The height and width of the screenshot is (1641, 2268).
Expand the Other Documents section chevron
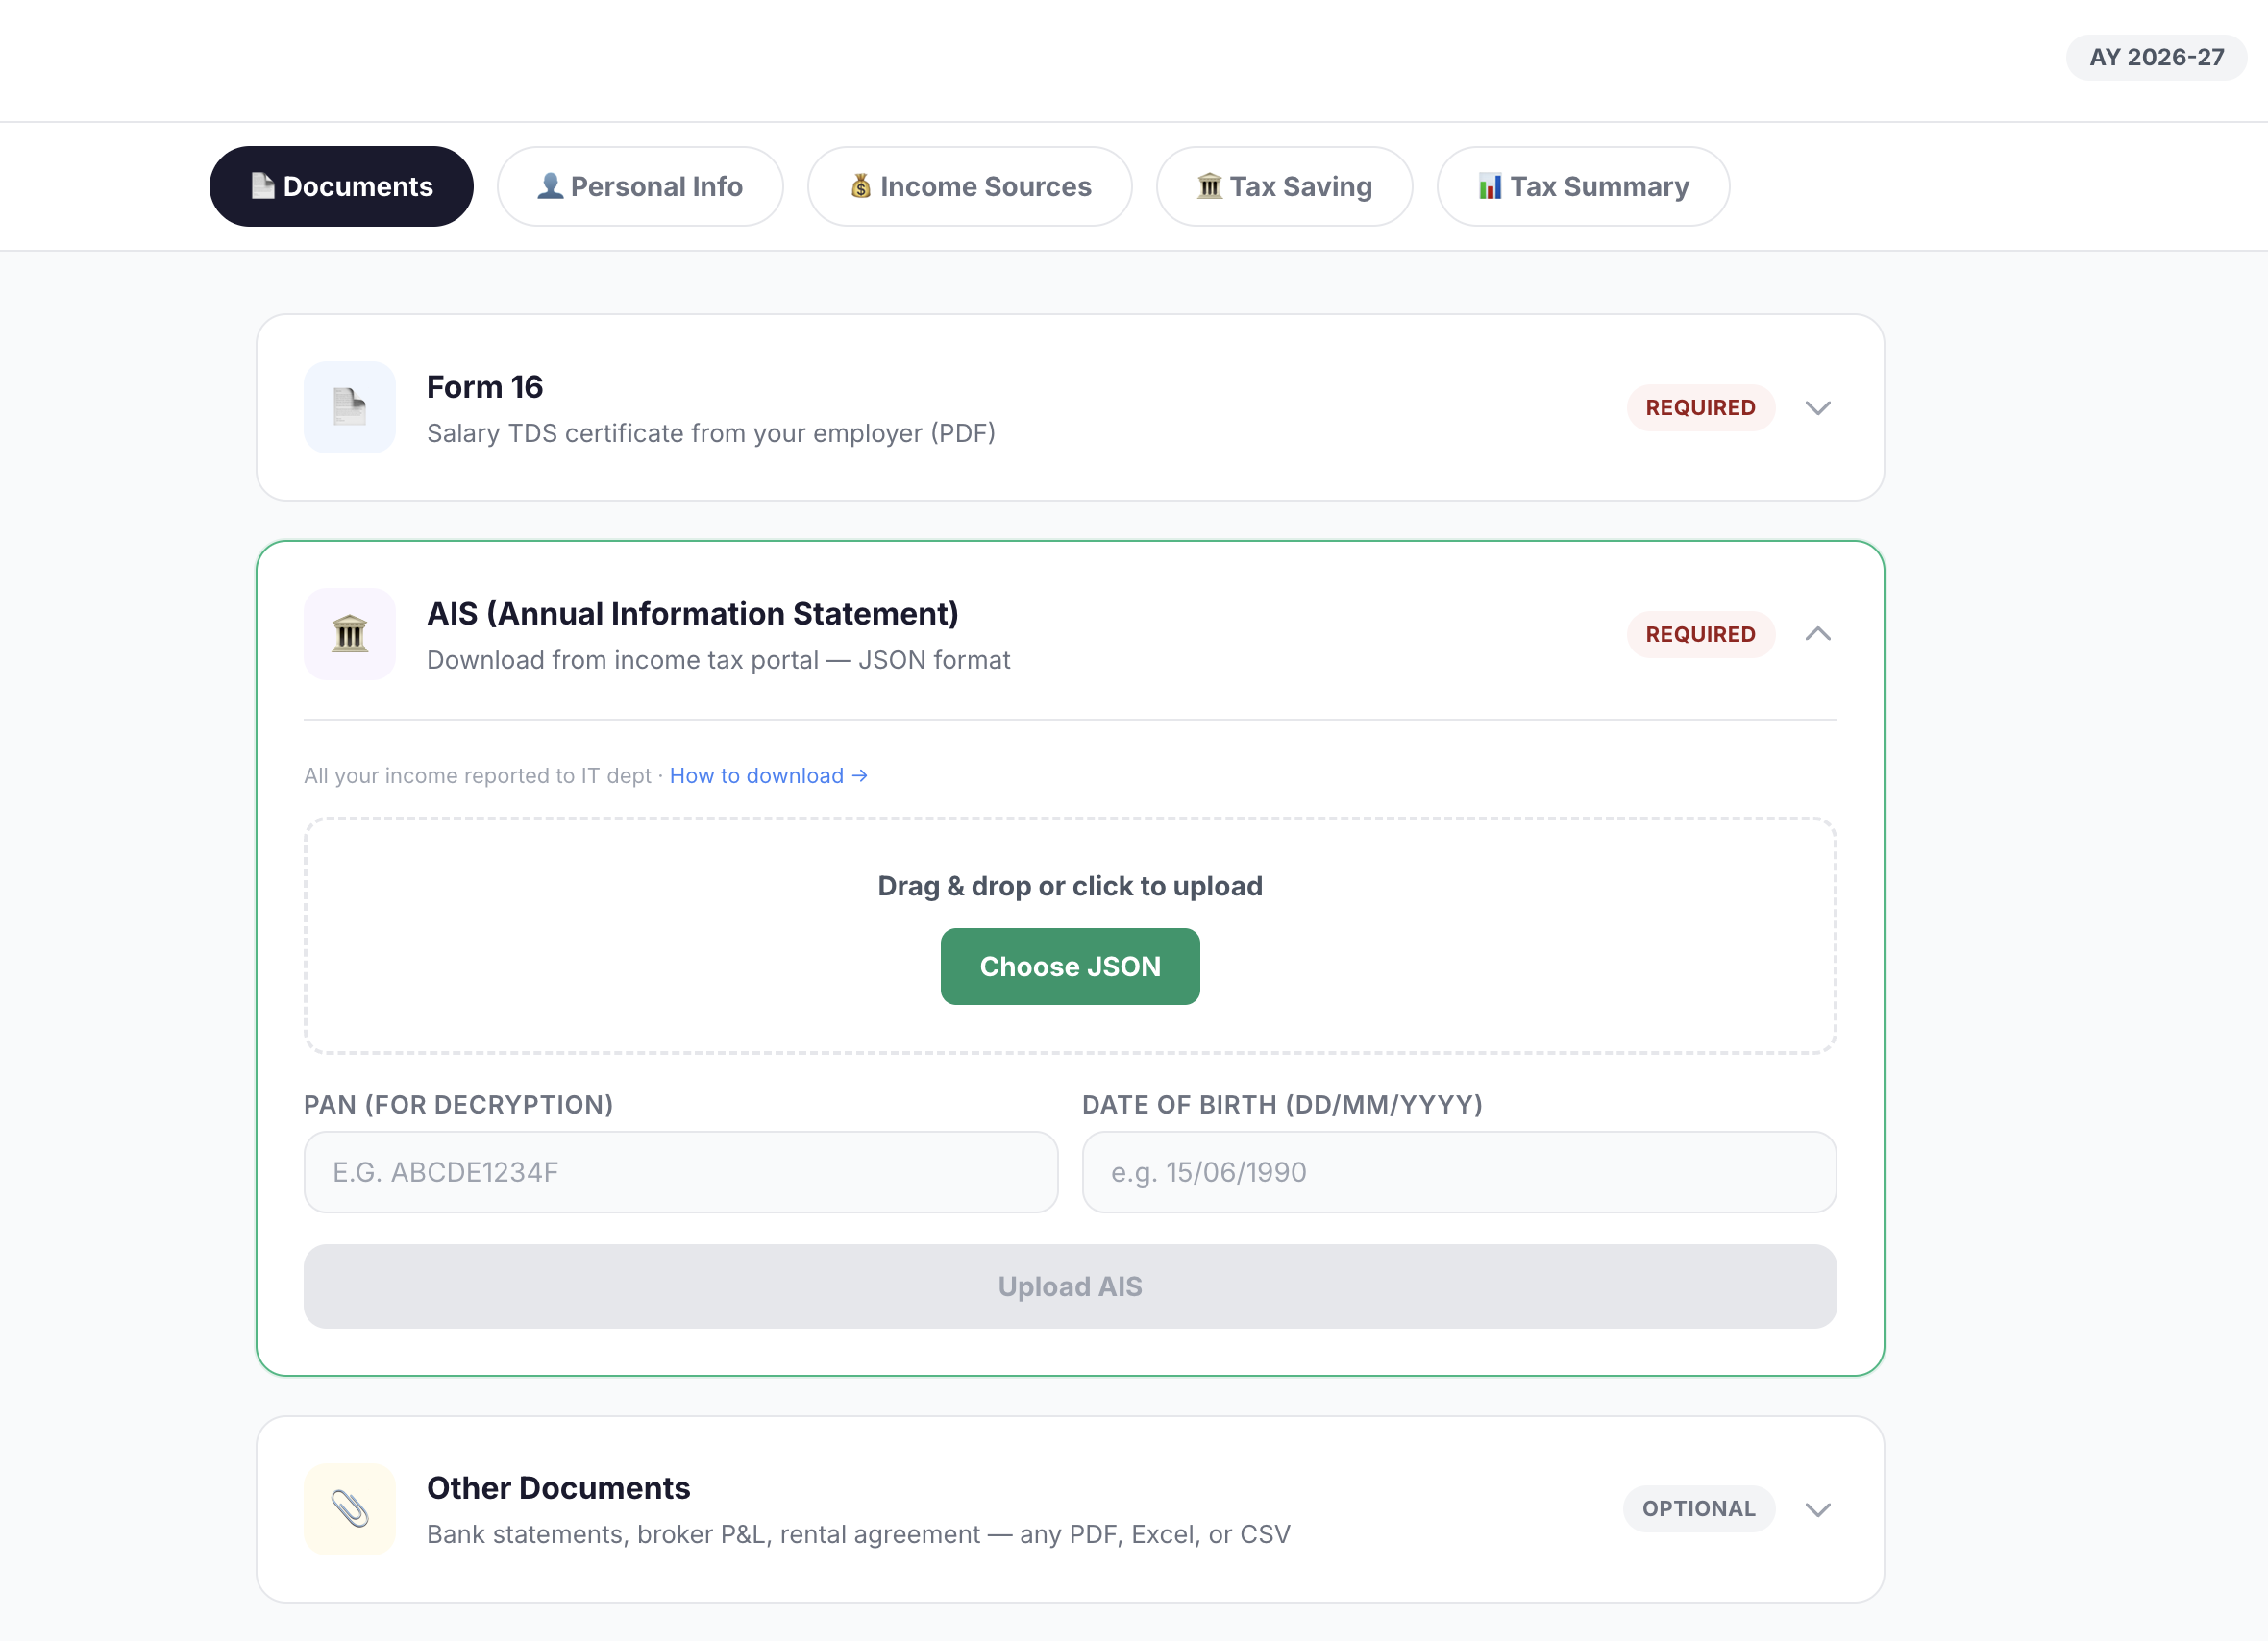point(1818,1510)
